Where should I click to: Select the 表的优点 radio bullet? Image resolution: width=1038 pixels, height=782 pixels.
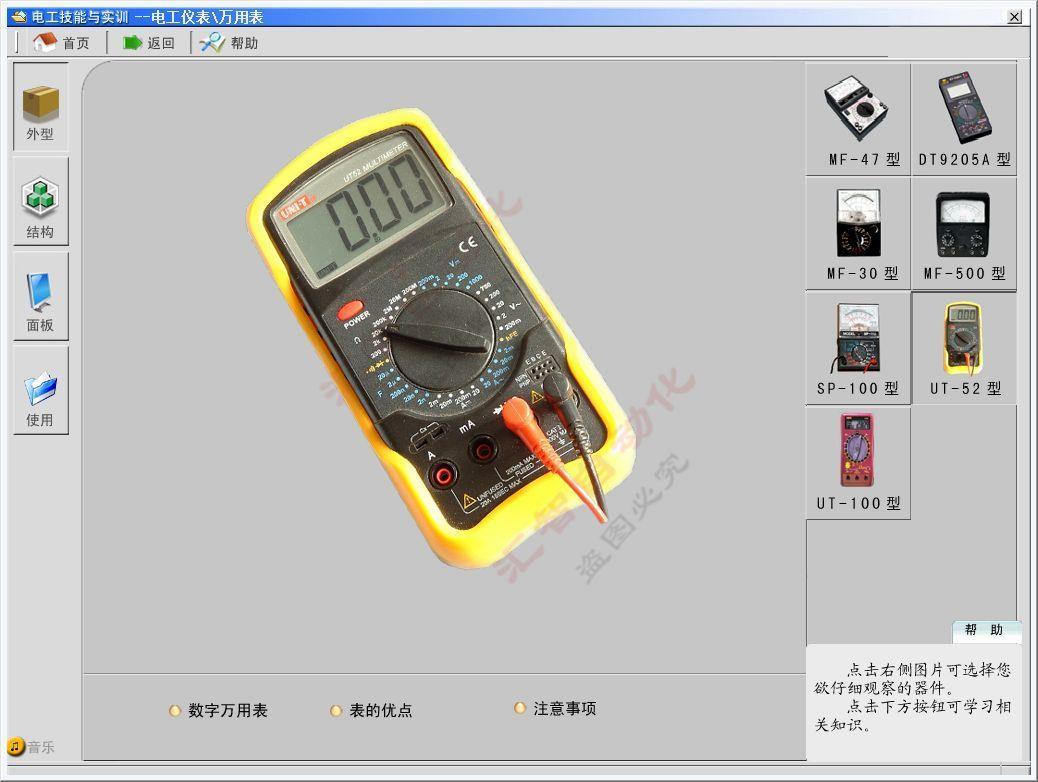pos(336,711)
